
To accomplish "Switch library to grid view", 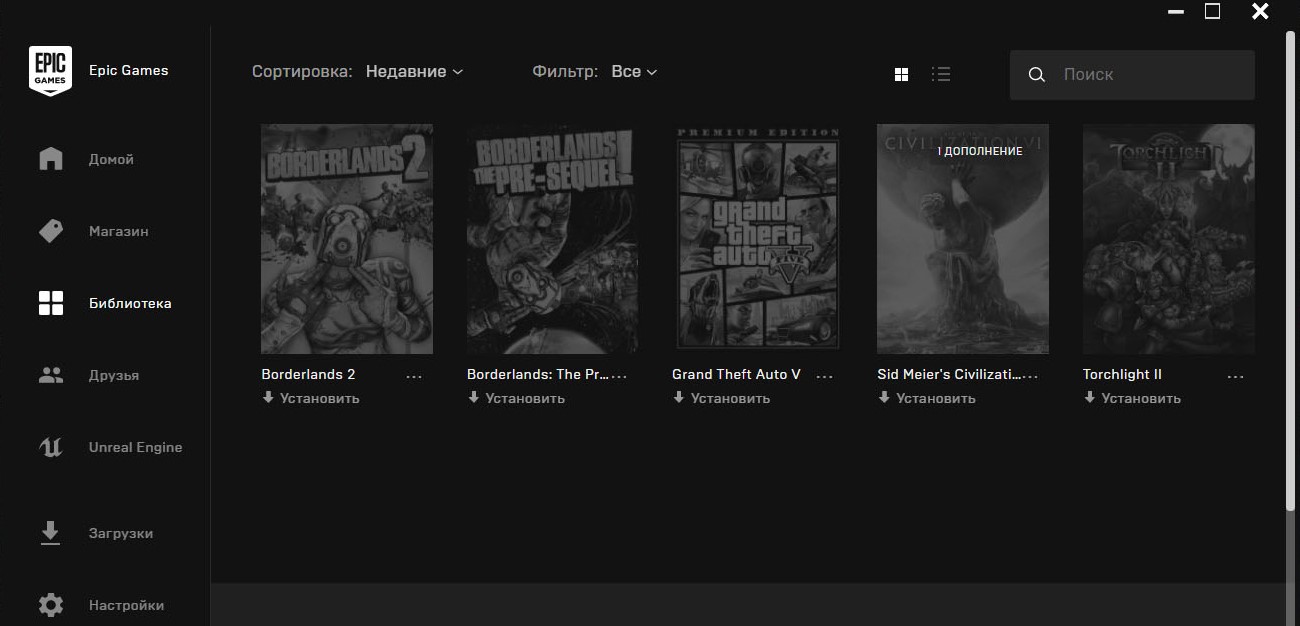I will [901, 74].
